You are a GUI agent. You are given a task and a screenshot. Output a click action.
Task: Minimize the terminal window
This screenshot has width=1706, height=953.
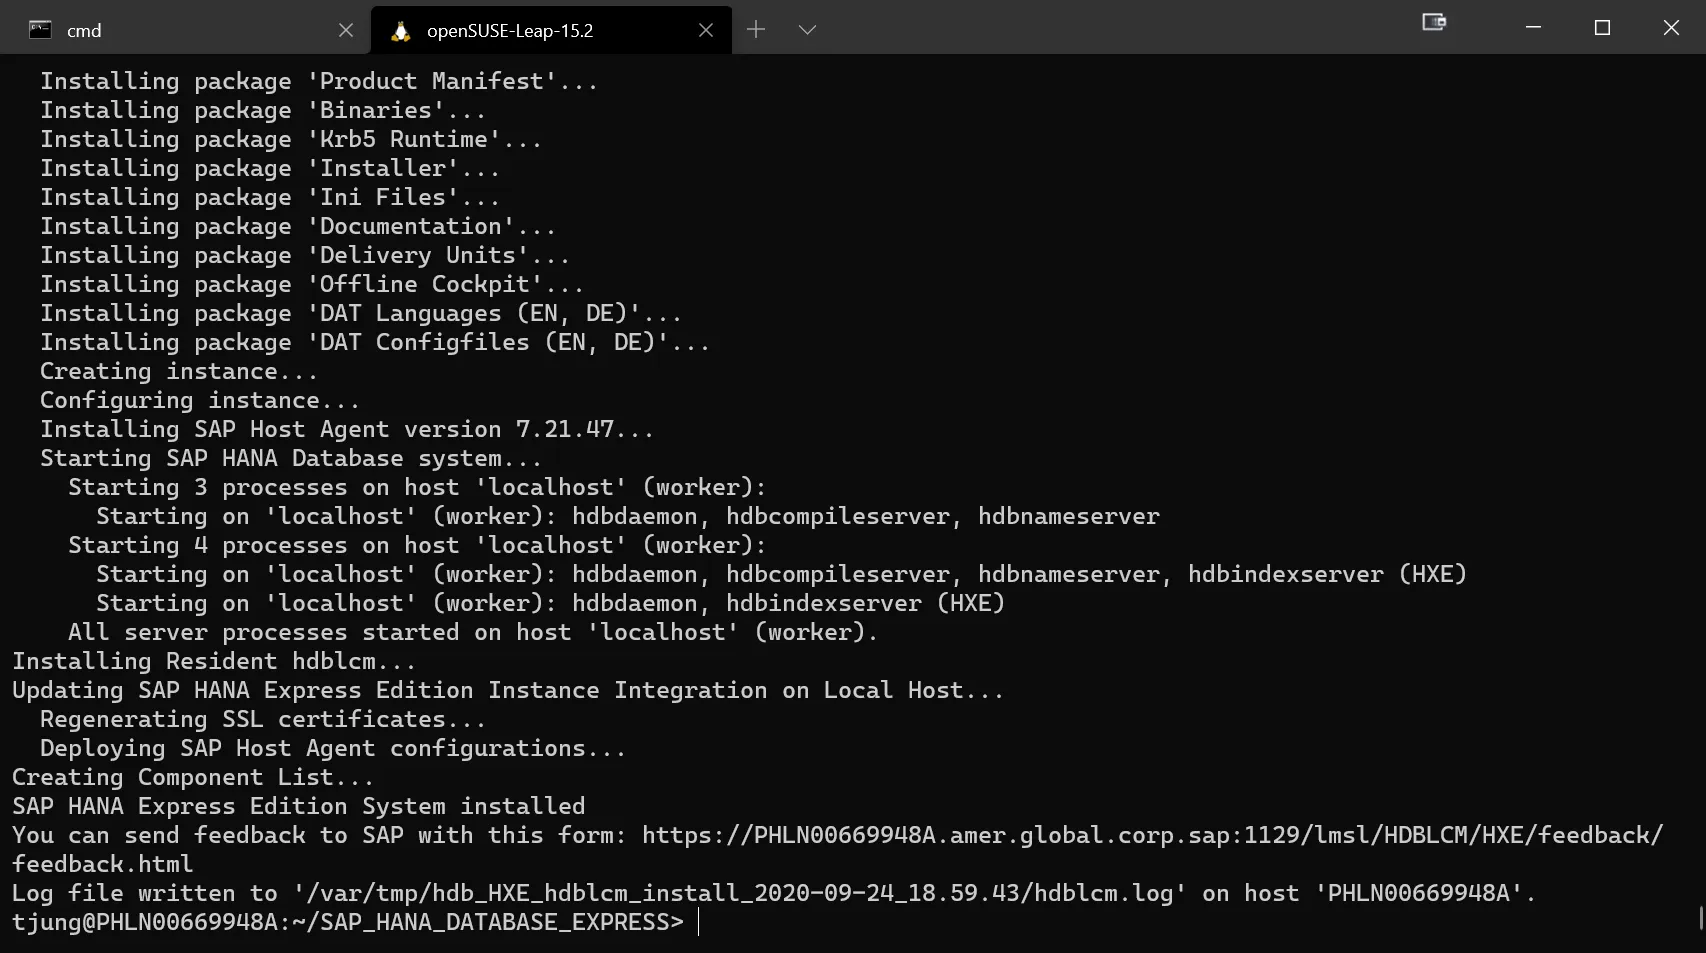tap(1533, 28)
